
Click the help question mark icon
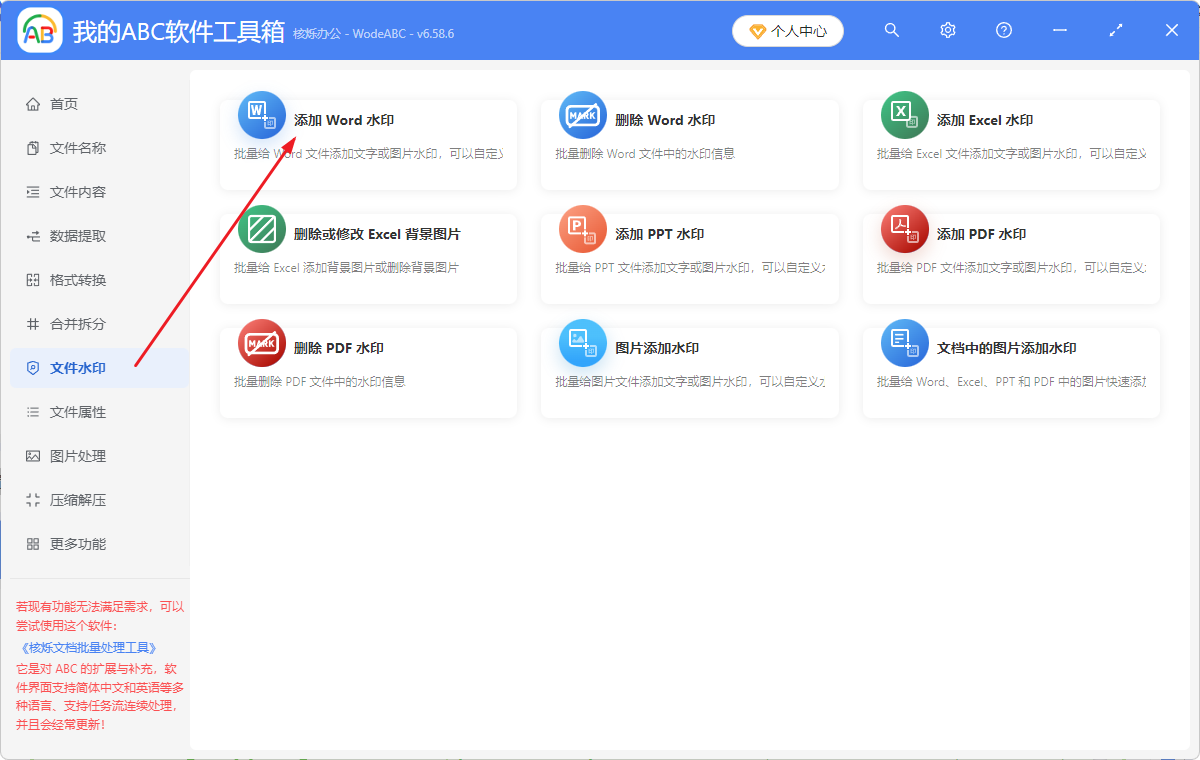pyautogui.click(x=1003, y=30)
